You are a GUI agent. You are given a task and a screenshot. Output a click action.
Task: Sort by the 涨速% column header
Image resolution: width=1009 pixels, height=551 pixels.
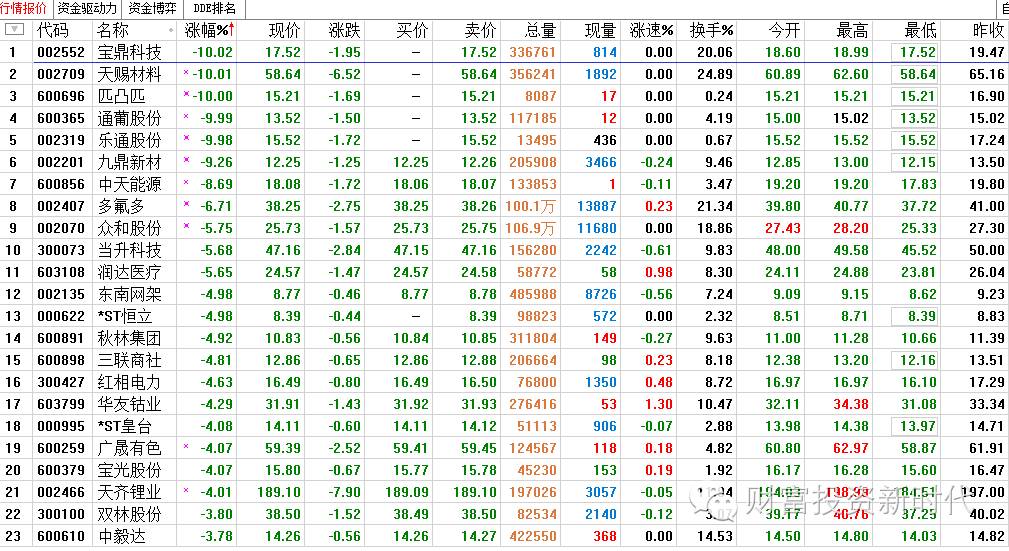pyautogui.click(x=651, y=30)
